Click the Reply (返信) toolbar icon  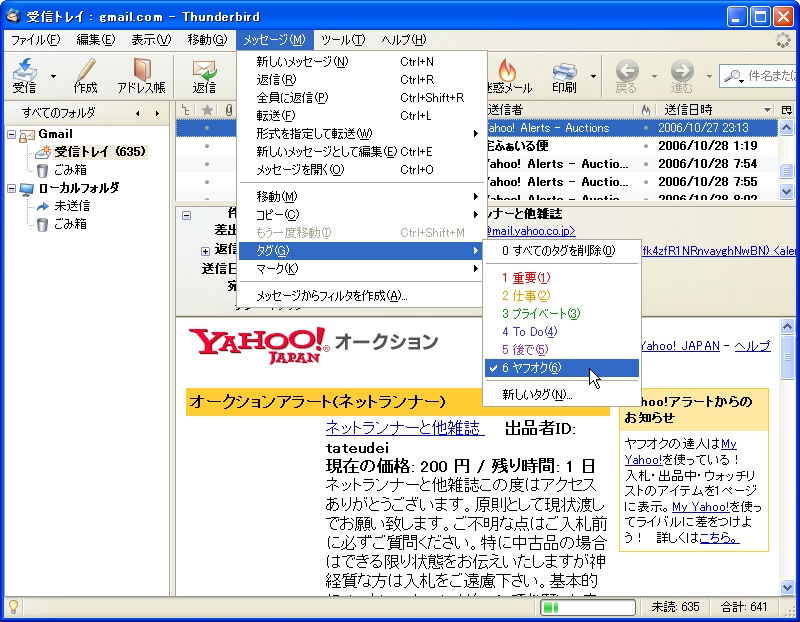[204, 70]
